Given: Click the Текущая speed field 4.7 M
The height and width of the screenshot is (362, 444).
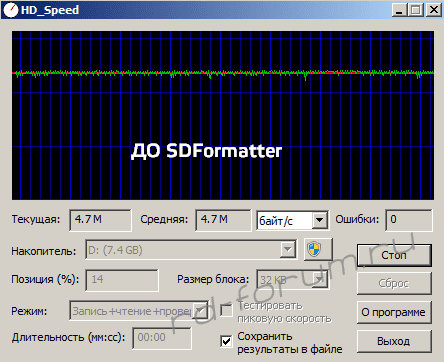Looking at the screenshot, I should 100,220.
